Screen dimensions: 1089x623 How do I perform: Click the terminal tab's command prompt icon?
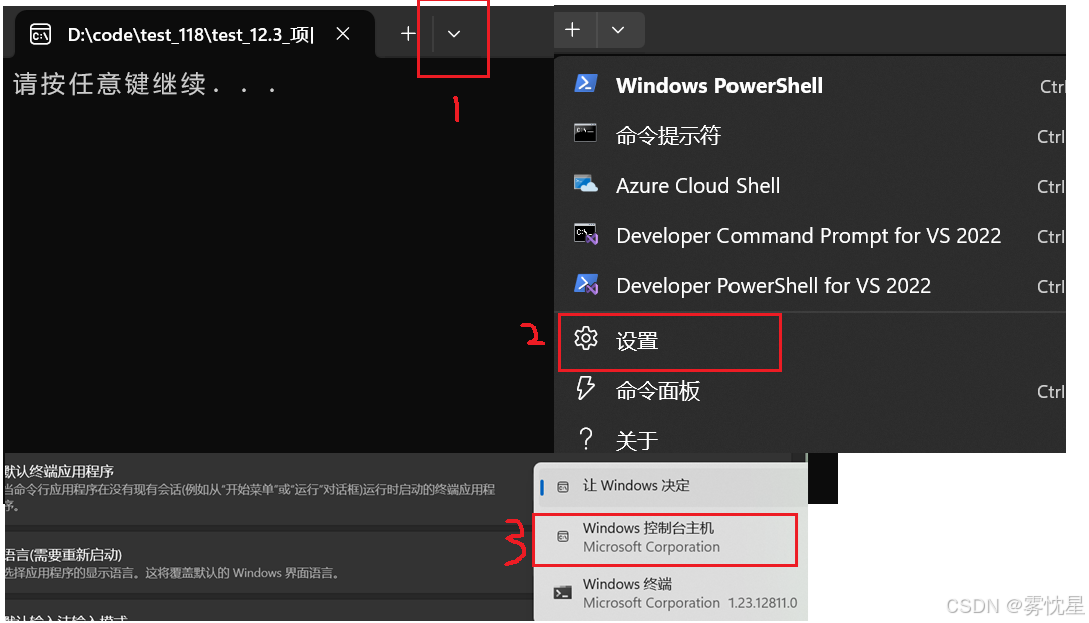coord(40,34)
